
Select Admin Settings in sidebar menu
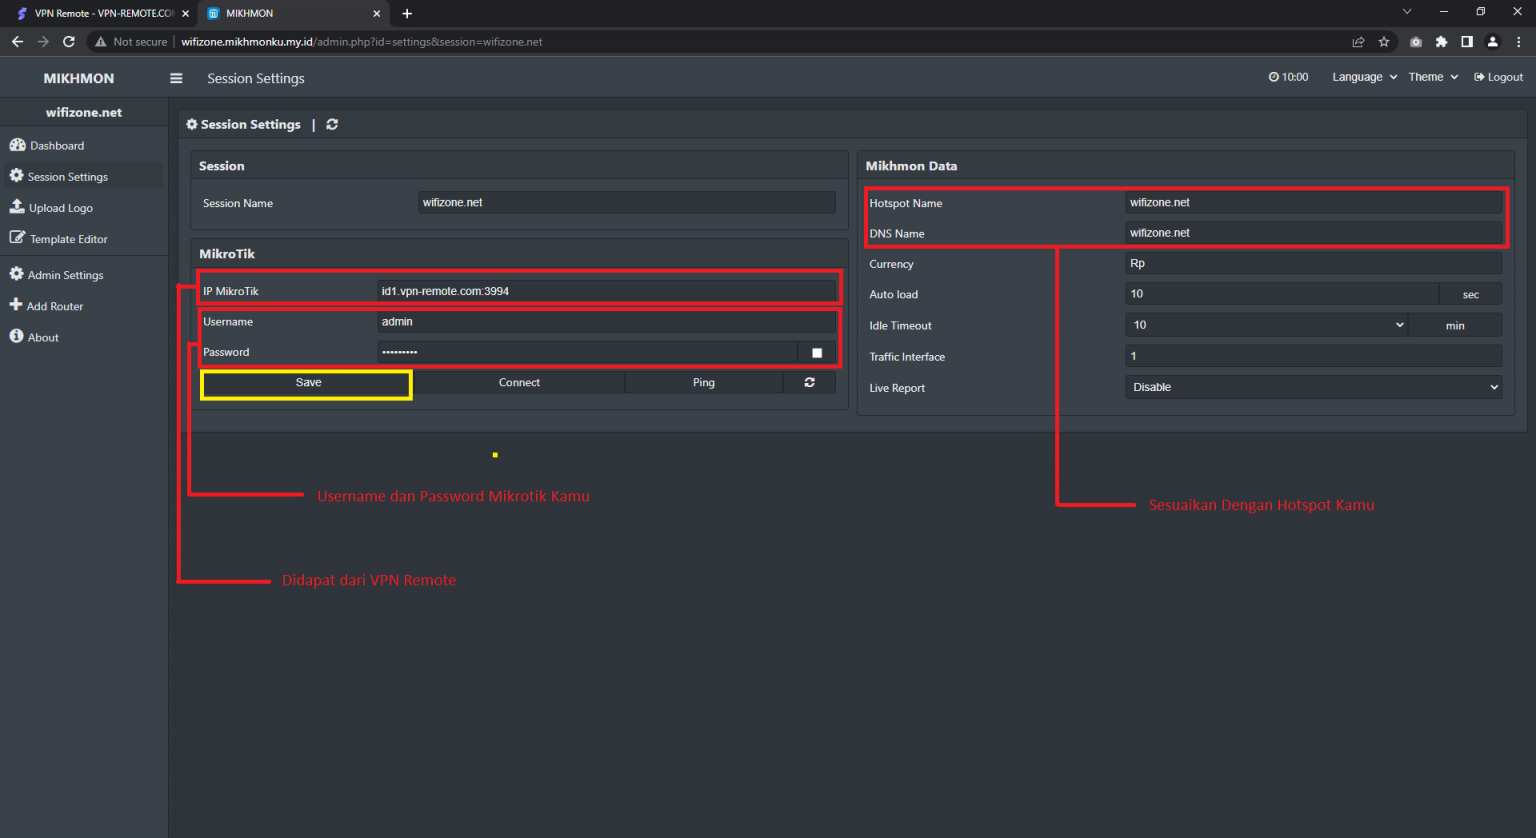pyautogui.click(x=65, y=275)
